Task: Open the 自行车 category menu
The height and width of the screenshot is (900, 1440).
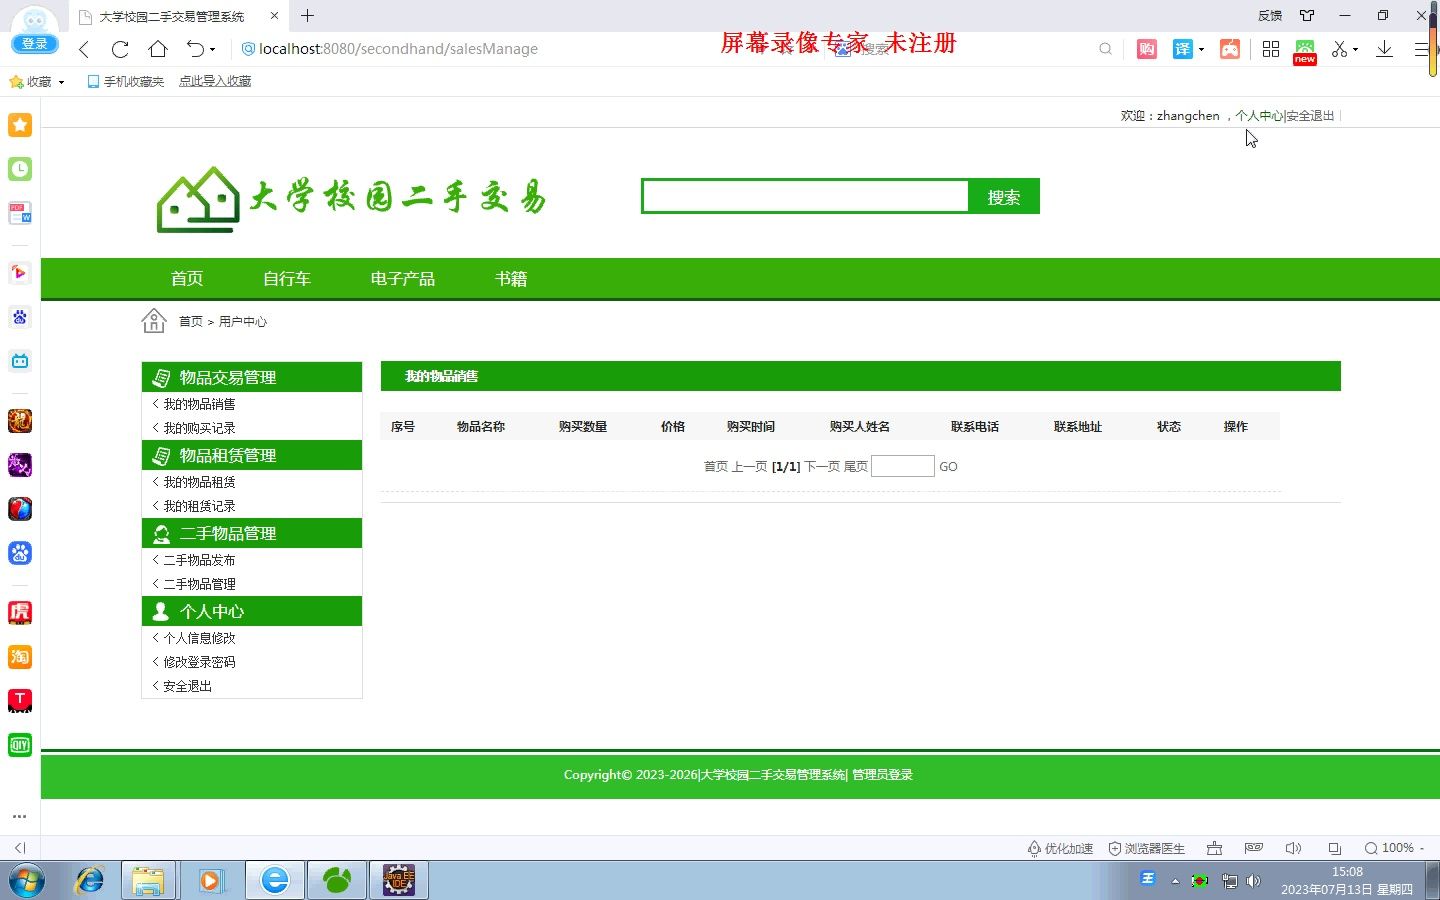Action: (x=287, y=279)
